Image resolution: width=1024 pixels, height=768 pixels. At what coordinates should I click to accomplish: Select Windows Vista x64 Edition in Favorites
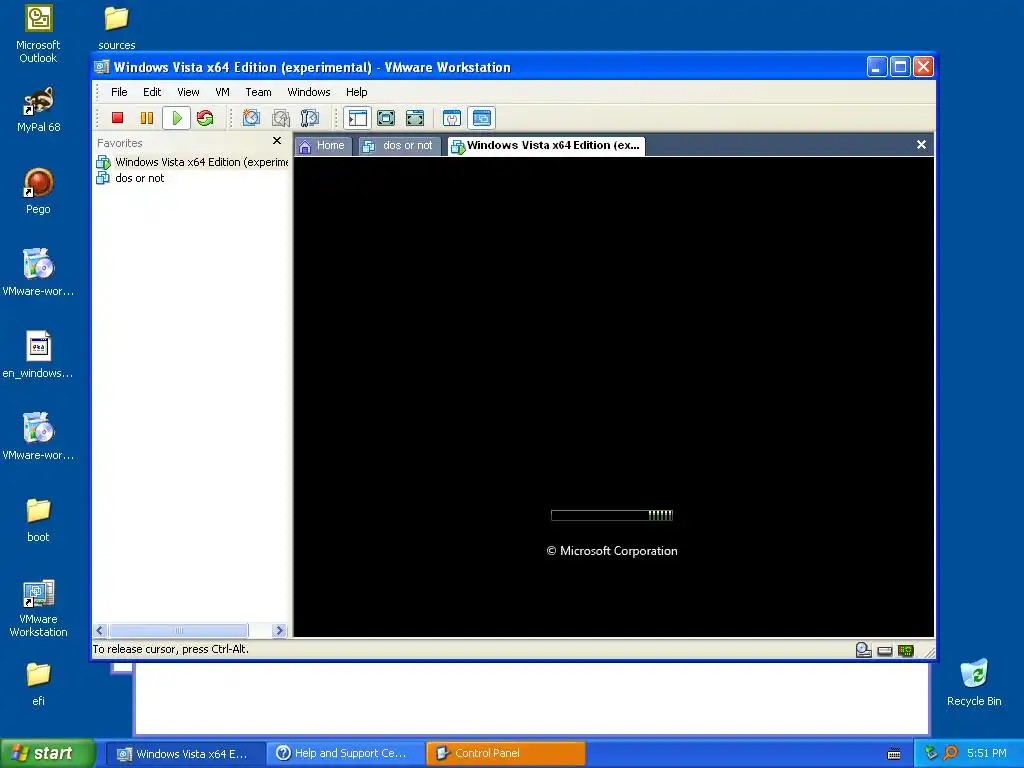coord(192,162)
